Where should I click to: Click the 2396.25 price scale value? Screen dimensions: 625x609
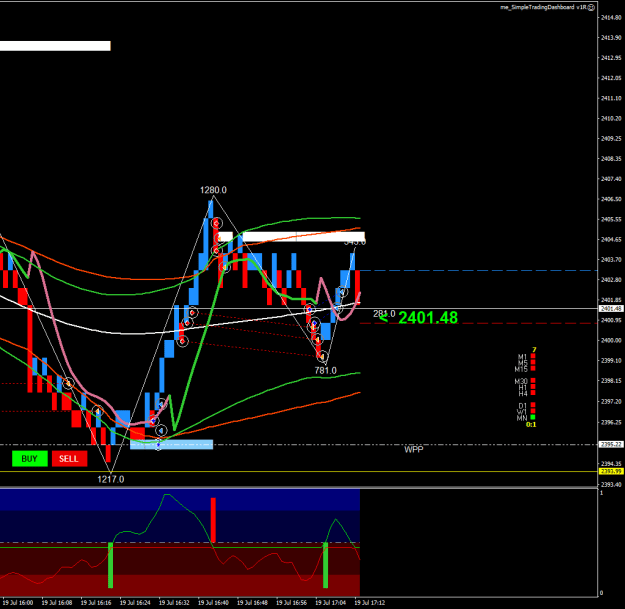click(x=611, y=422)
